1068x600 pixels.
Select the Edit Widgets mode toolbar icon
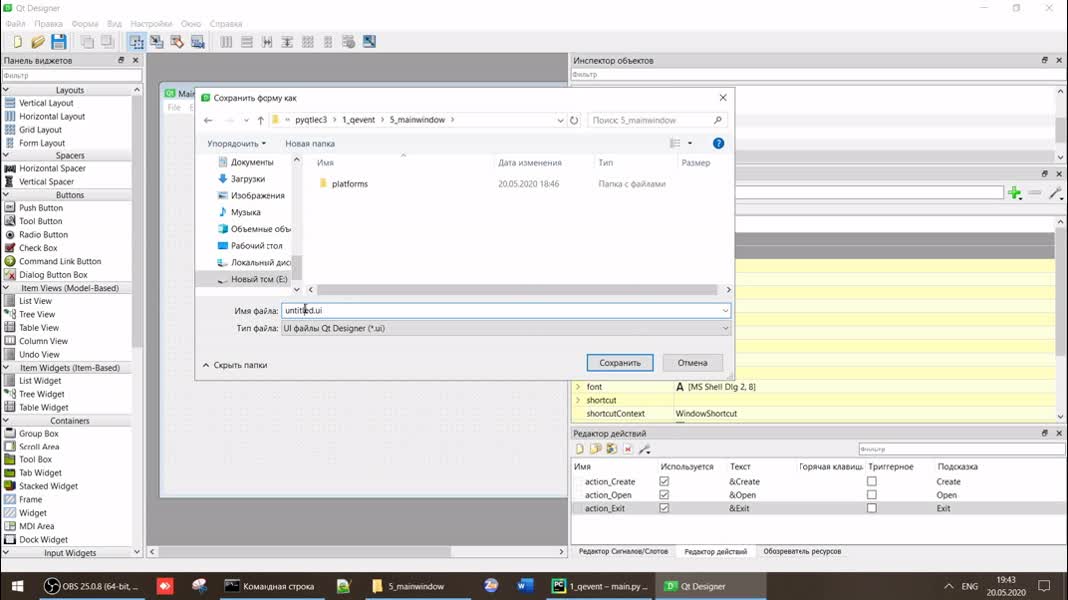click(136, 42)
